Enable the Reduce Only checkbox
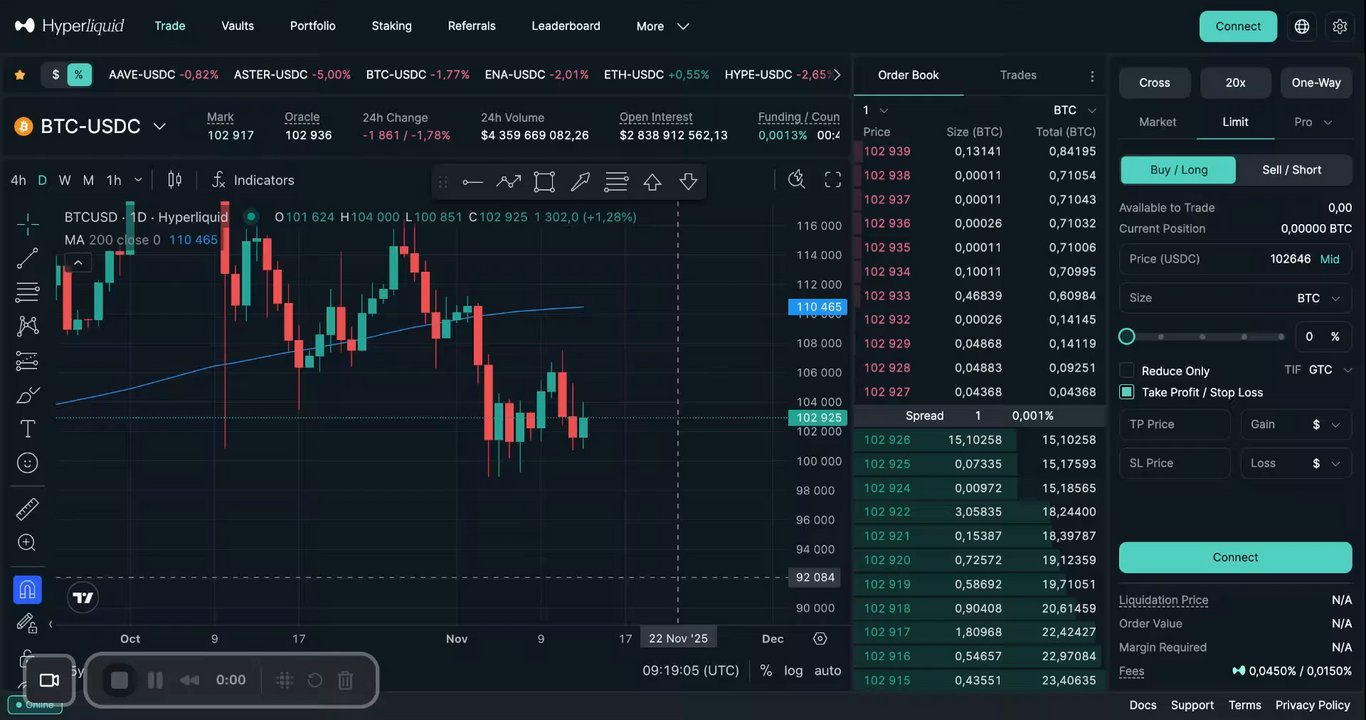Image resolution: width=1366 pixels, height=720 pixels. [x=1127, y=371]
